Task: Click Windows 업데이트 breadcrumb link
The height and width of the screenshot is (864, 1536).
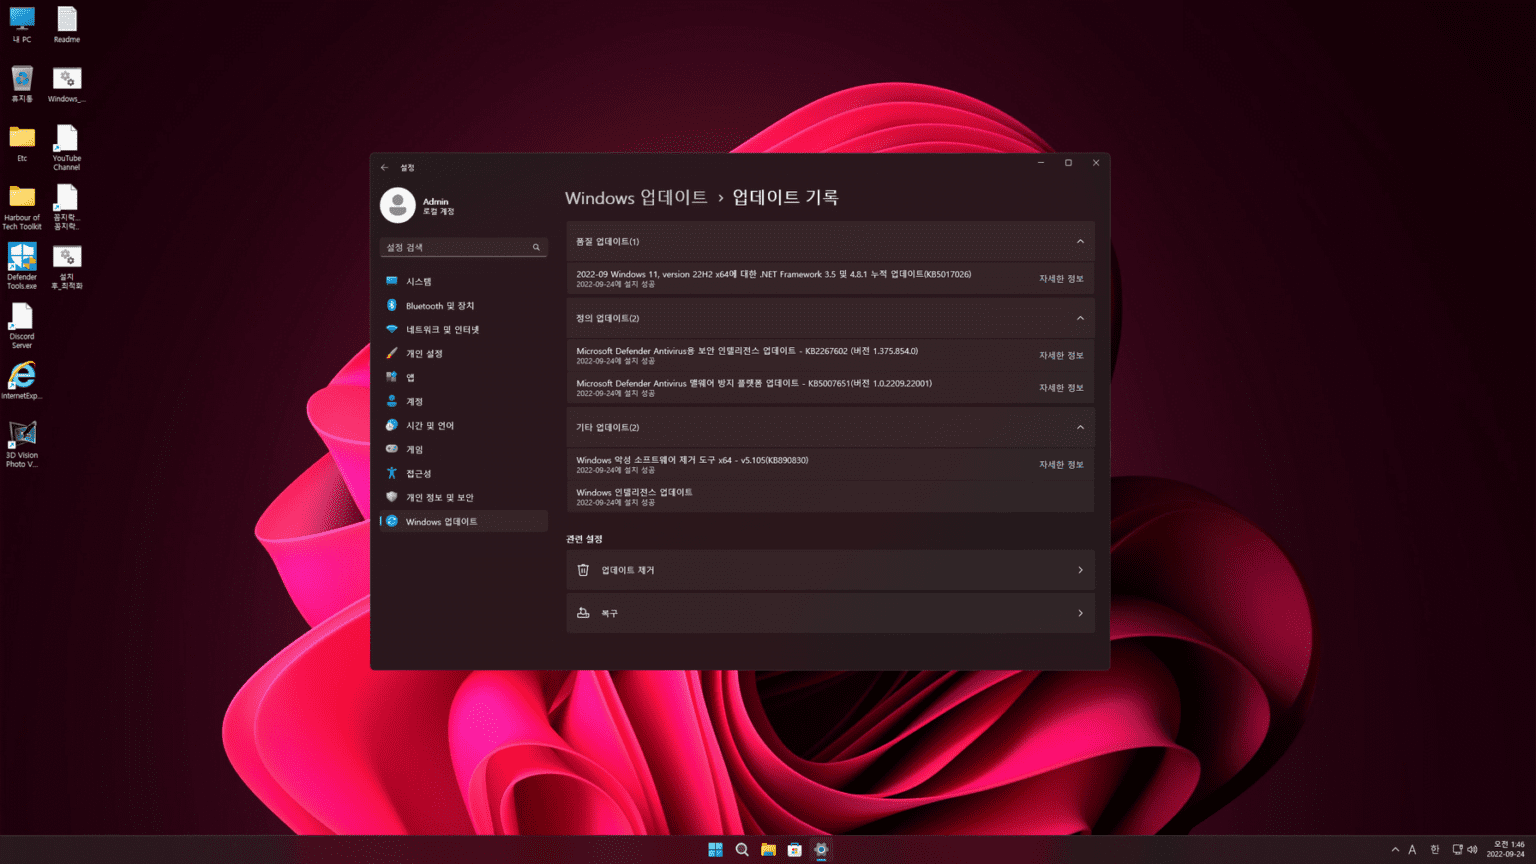Action: [636, 198]
